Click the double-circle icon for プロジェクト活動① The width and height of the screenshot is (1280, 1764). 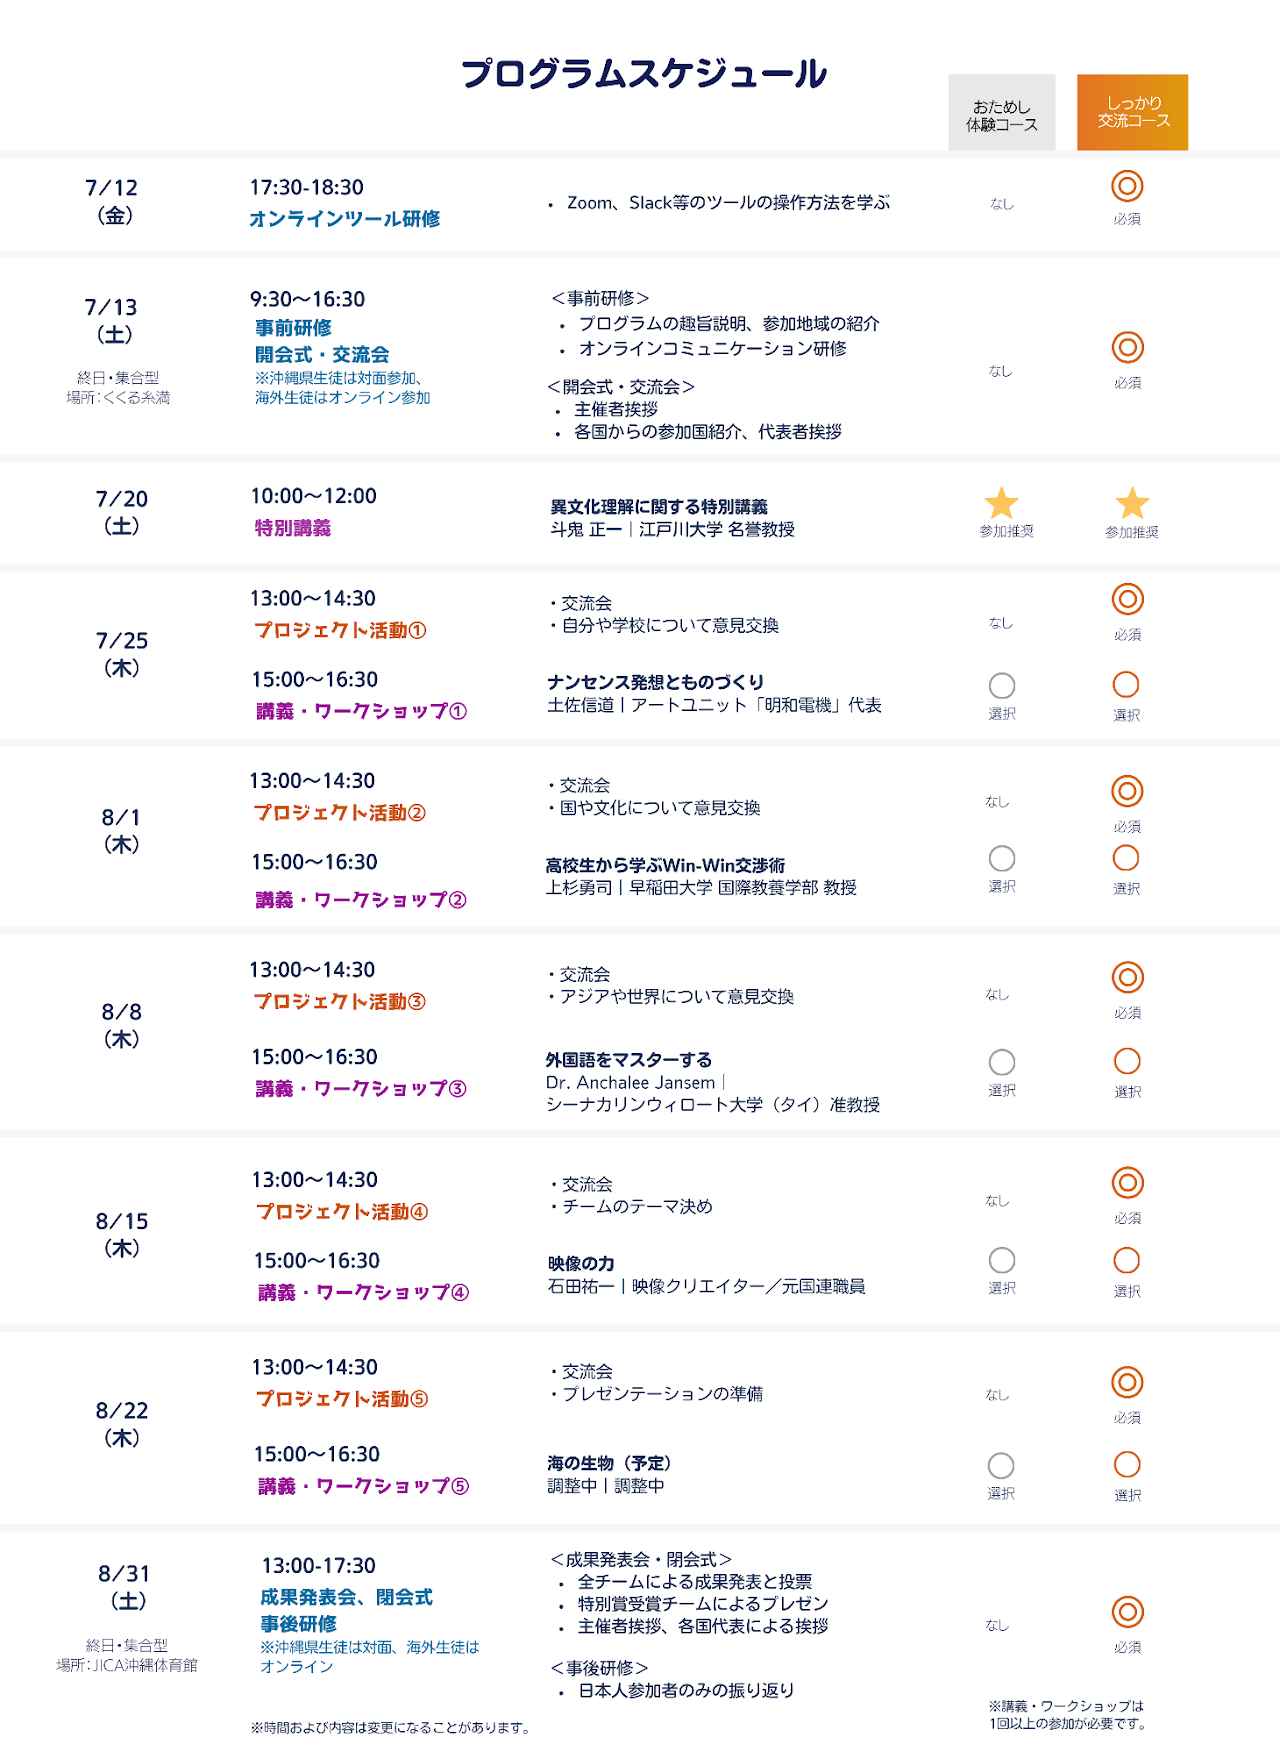coord(1127,599)
